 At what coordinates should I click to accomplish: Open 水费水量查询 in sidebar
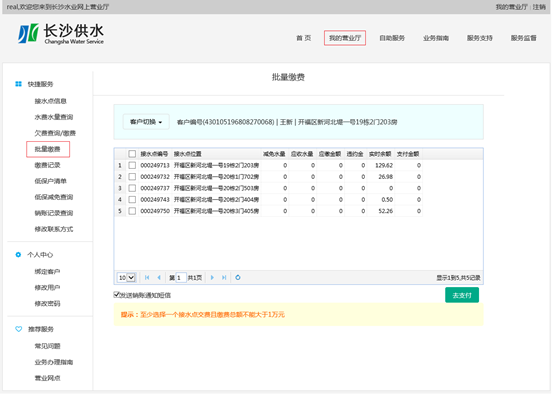tap(54, 117)
